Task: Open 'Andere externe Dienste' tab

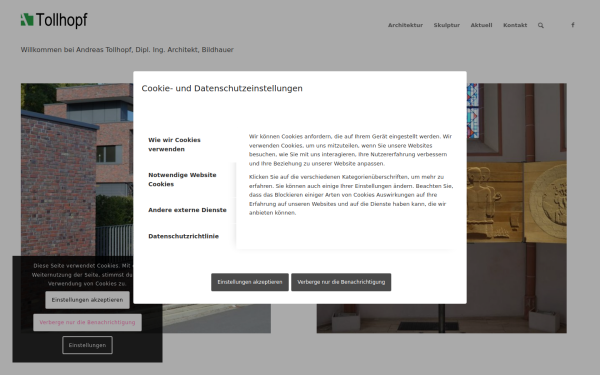Action: pyautogui.click(x=188, y=210)
